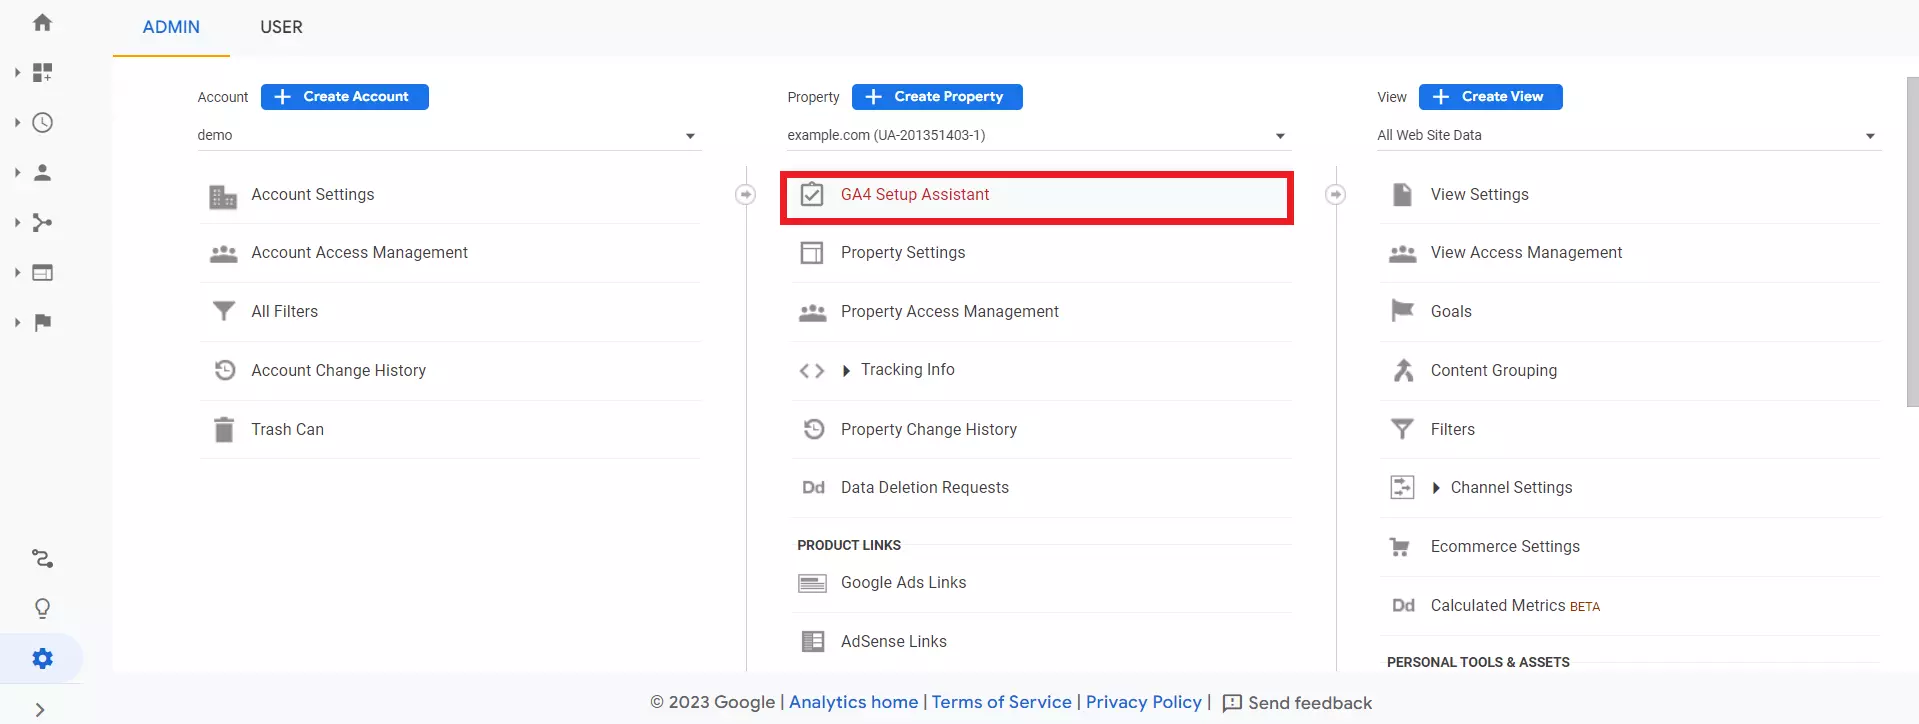The height and width of the screenshot is (724, 1919).
Task: Click the View Access Management people icon
Action: point(1402,254)
